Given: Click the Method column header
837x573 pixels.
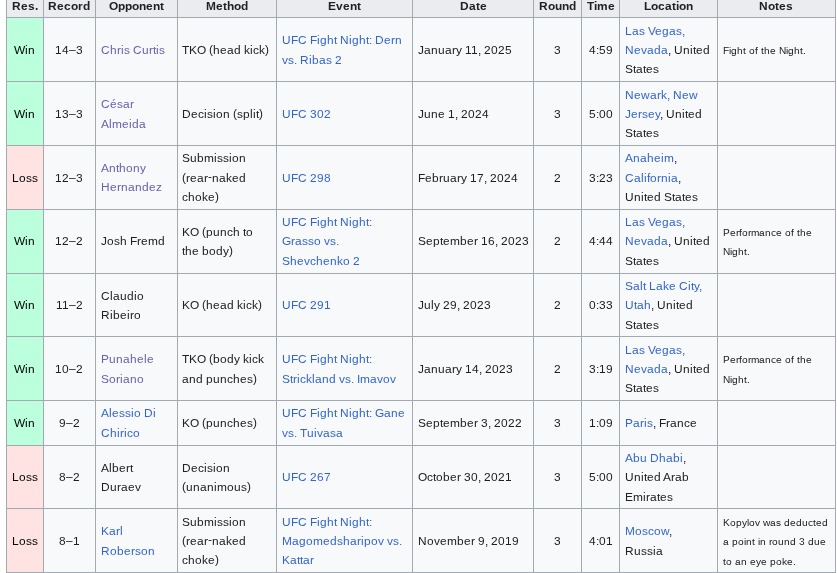Looking at the screenshot, I should click(227, 7).
